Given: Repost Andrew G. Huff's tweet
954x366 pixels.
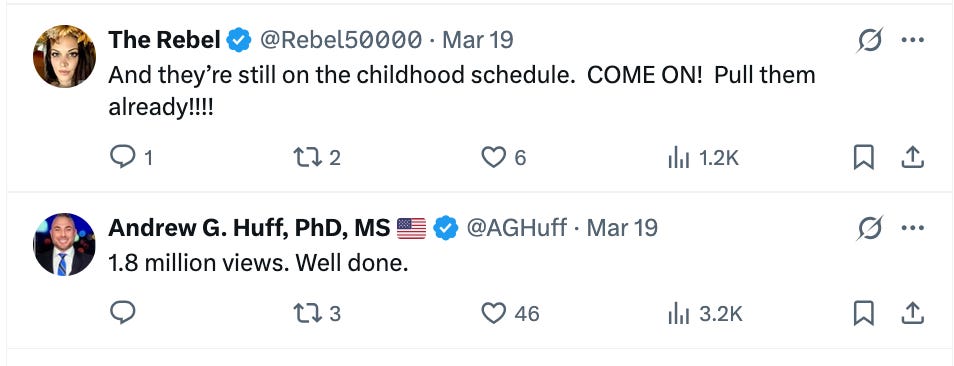Looking at the screenshot, I should point(317,314).
